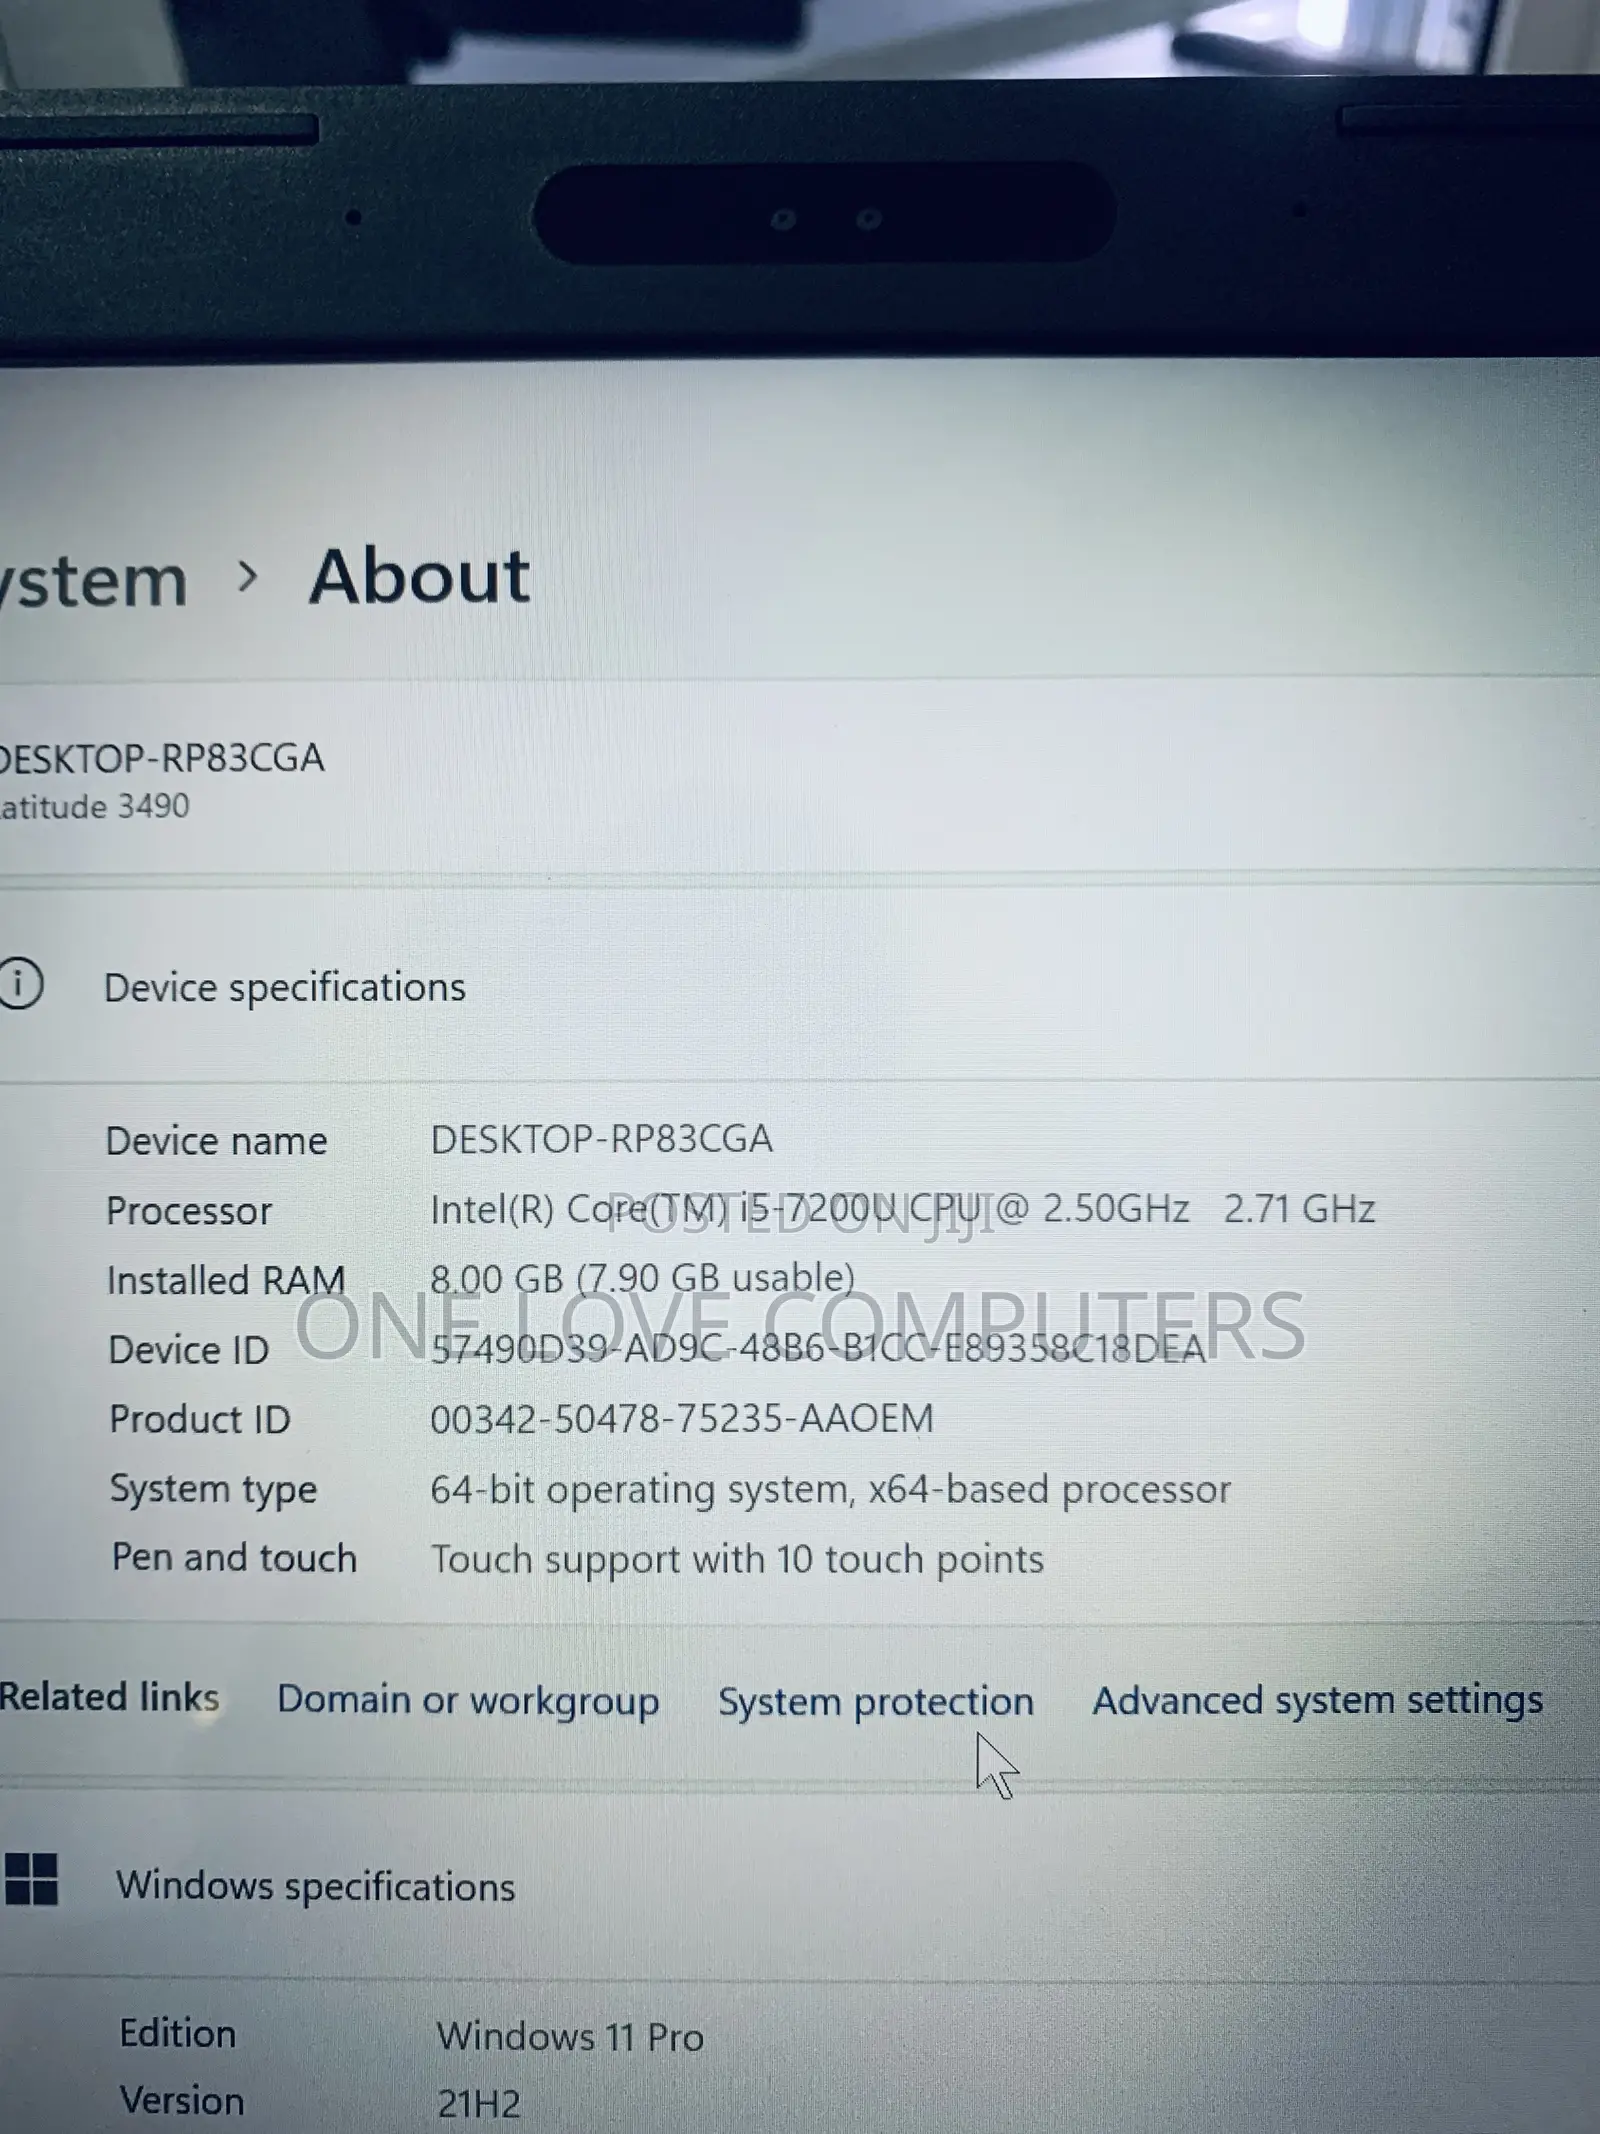This screenshot has height=2134, width=1600.
Task: Click the Device specifications info icon
Action: (20, 984)
